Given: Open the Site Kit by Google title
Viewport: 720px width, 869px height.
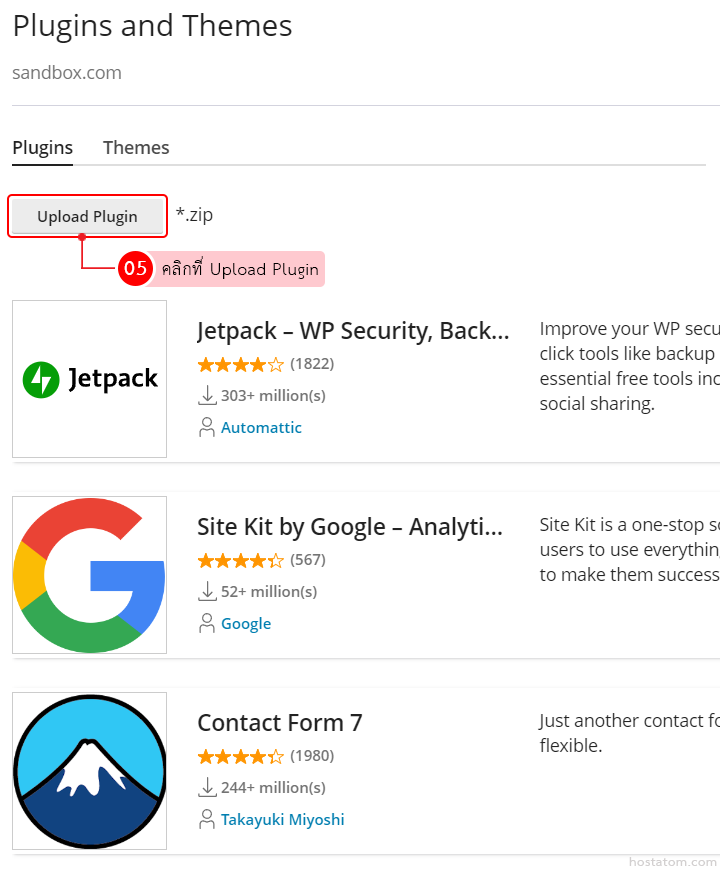Looking at the screenshot, I should click(350, 527).
